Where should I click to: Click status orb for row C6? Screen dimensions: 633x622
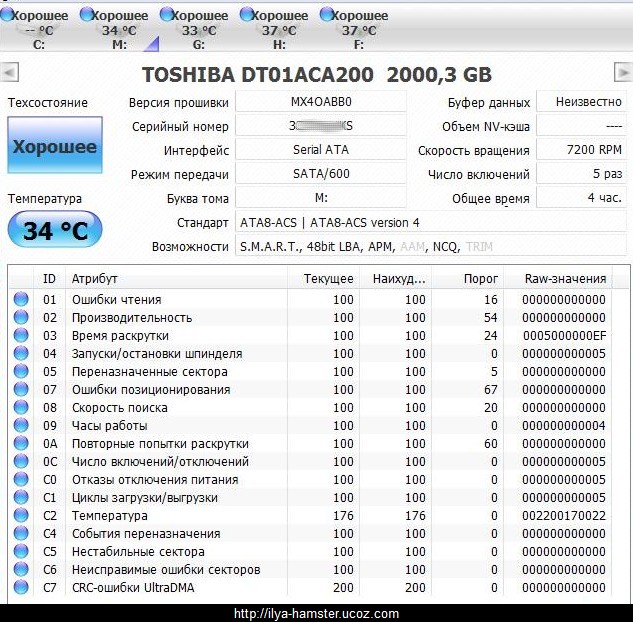pos(21,569)
